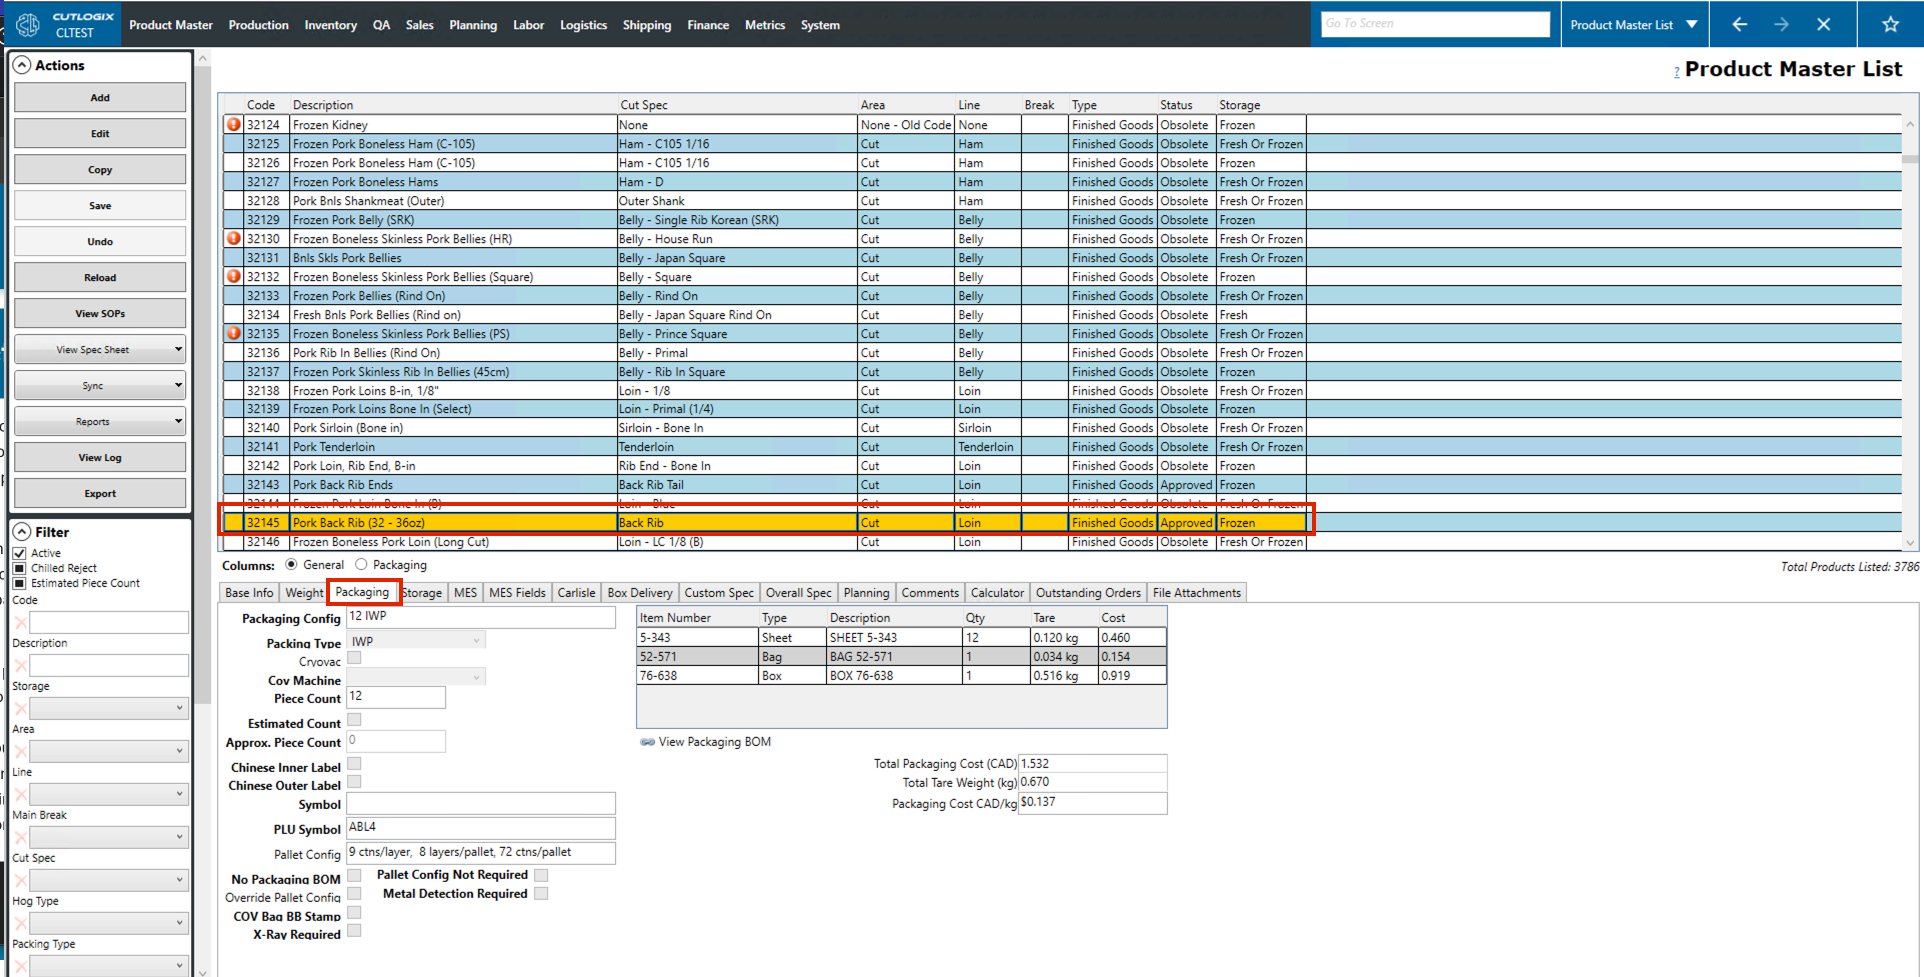Click red alert icon on row 32124
The image size is (1924, 977).
233,125
